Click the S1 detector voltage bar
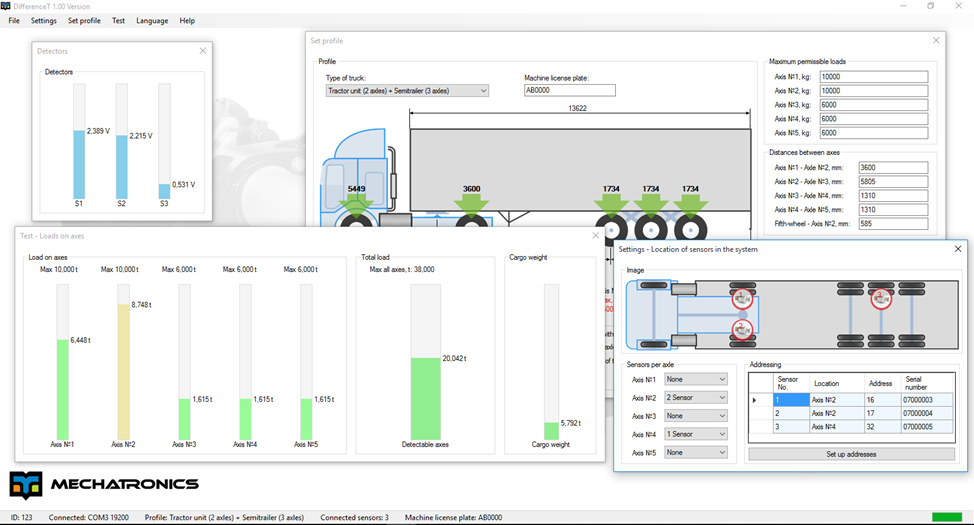 click(79, 164)
